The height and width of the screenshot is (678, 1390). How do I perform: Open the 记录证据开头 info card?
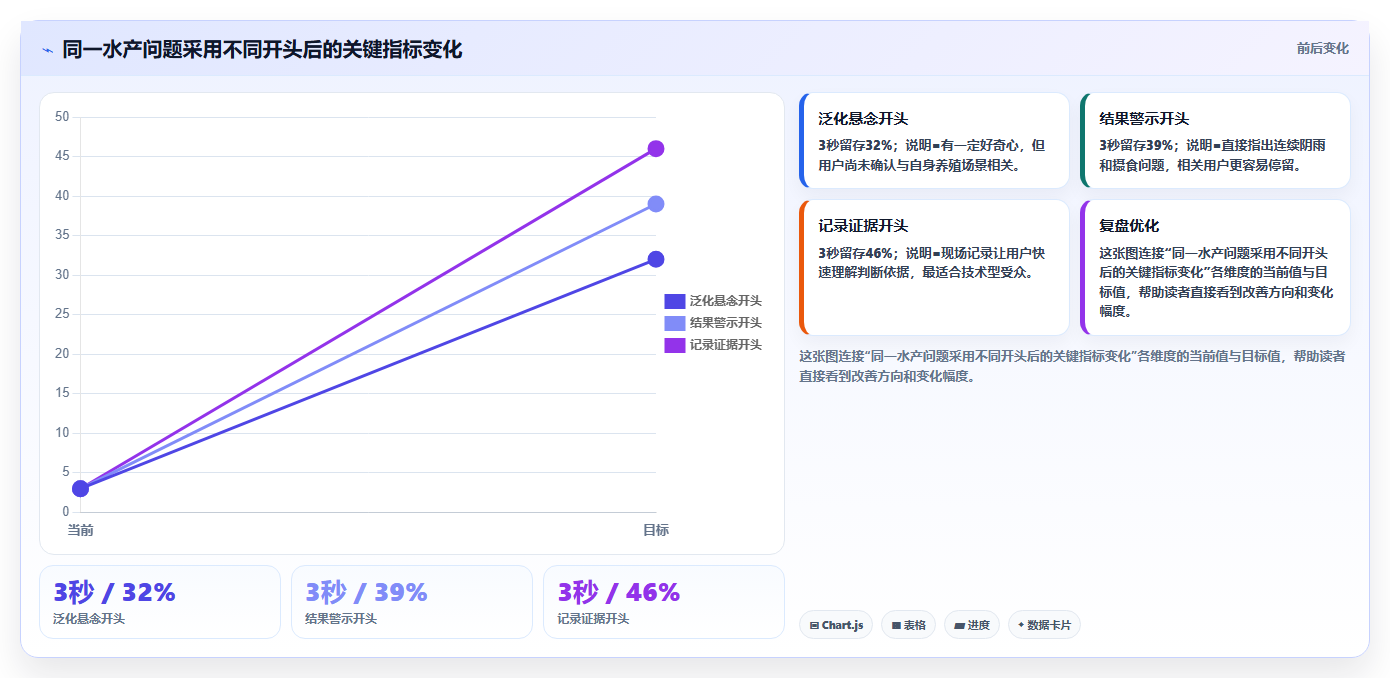point(935,268)
